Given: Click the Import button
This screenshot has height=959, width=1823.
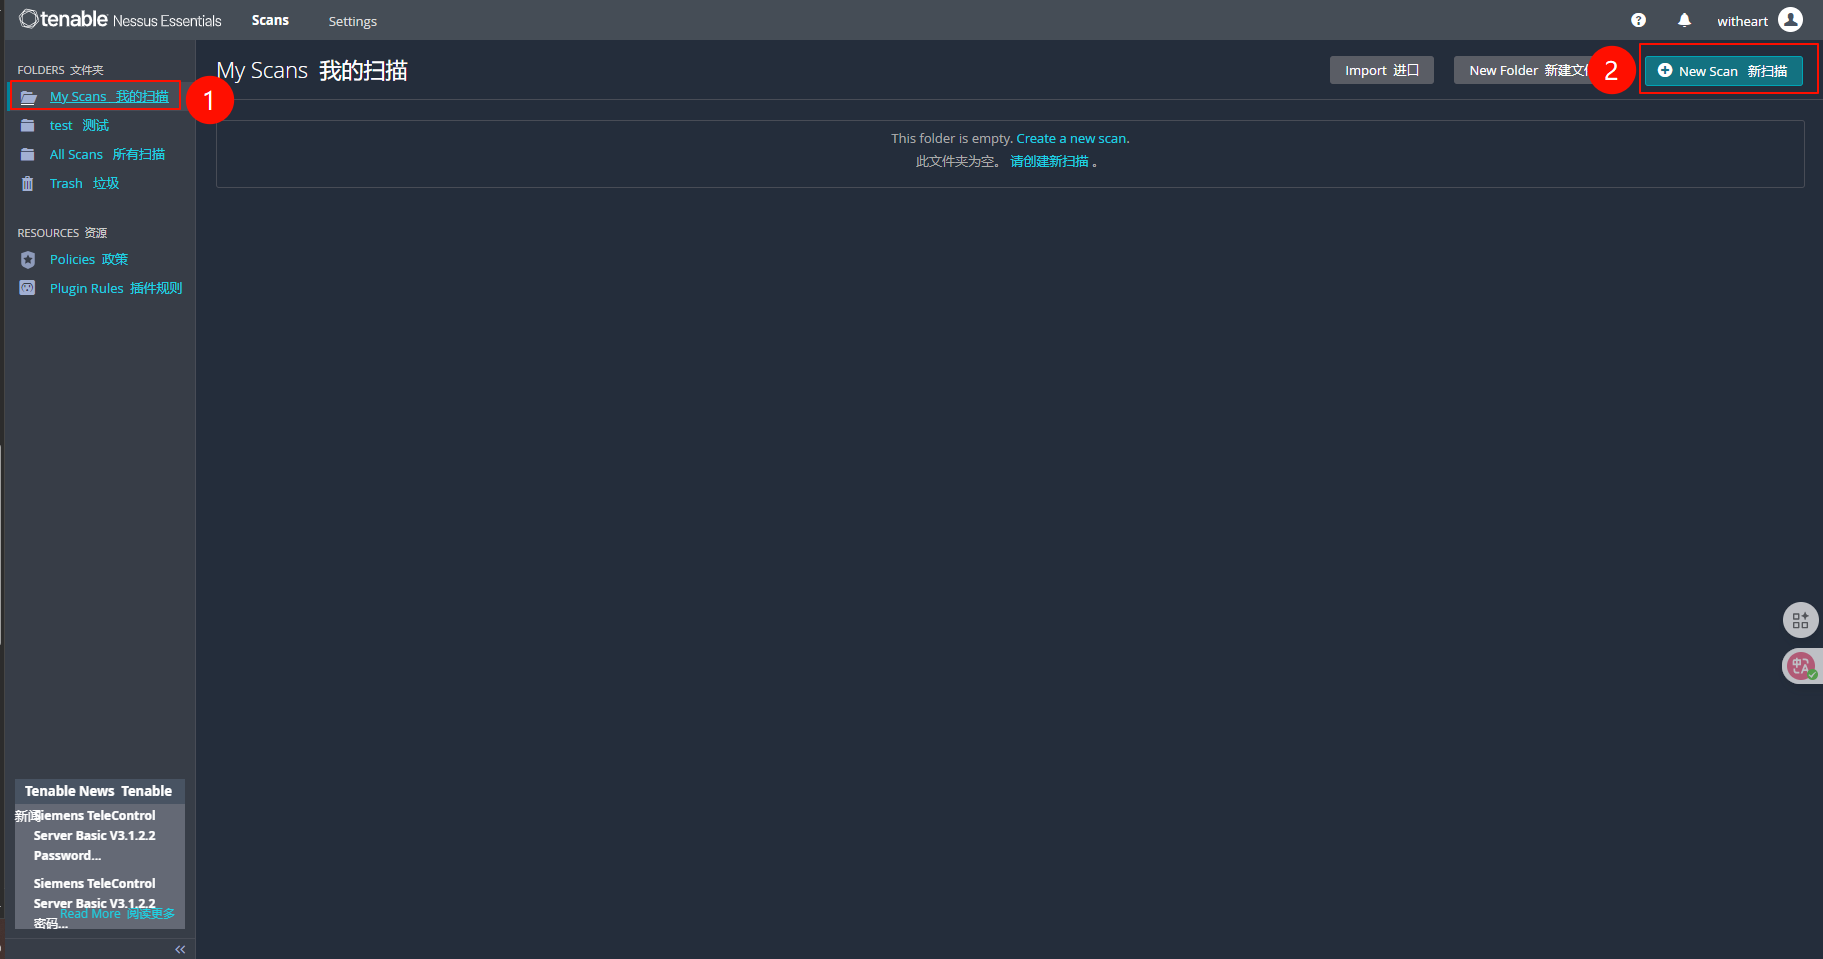Looking at the screenshot, I should (1381, 70).
